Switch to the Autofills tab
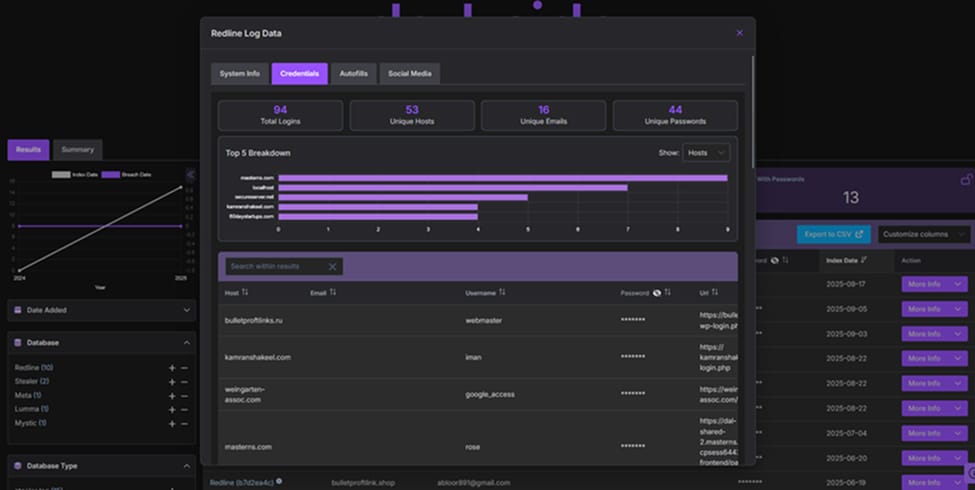The height and width of the screenshot is (490, 975). (353, 74)
